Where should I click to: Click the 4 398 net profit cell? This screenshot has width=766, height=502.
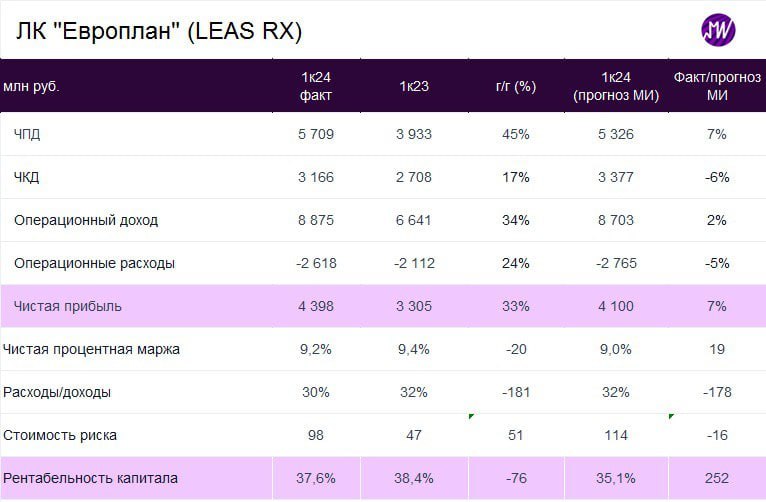[316, 306]
